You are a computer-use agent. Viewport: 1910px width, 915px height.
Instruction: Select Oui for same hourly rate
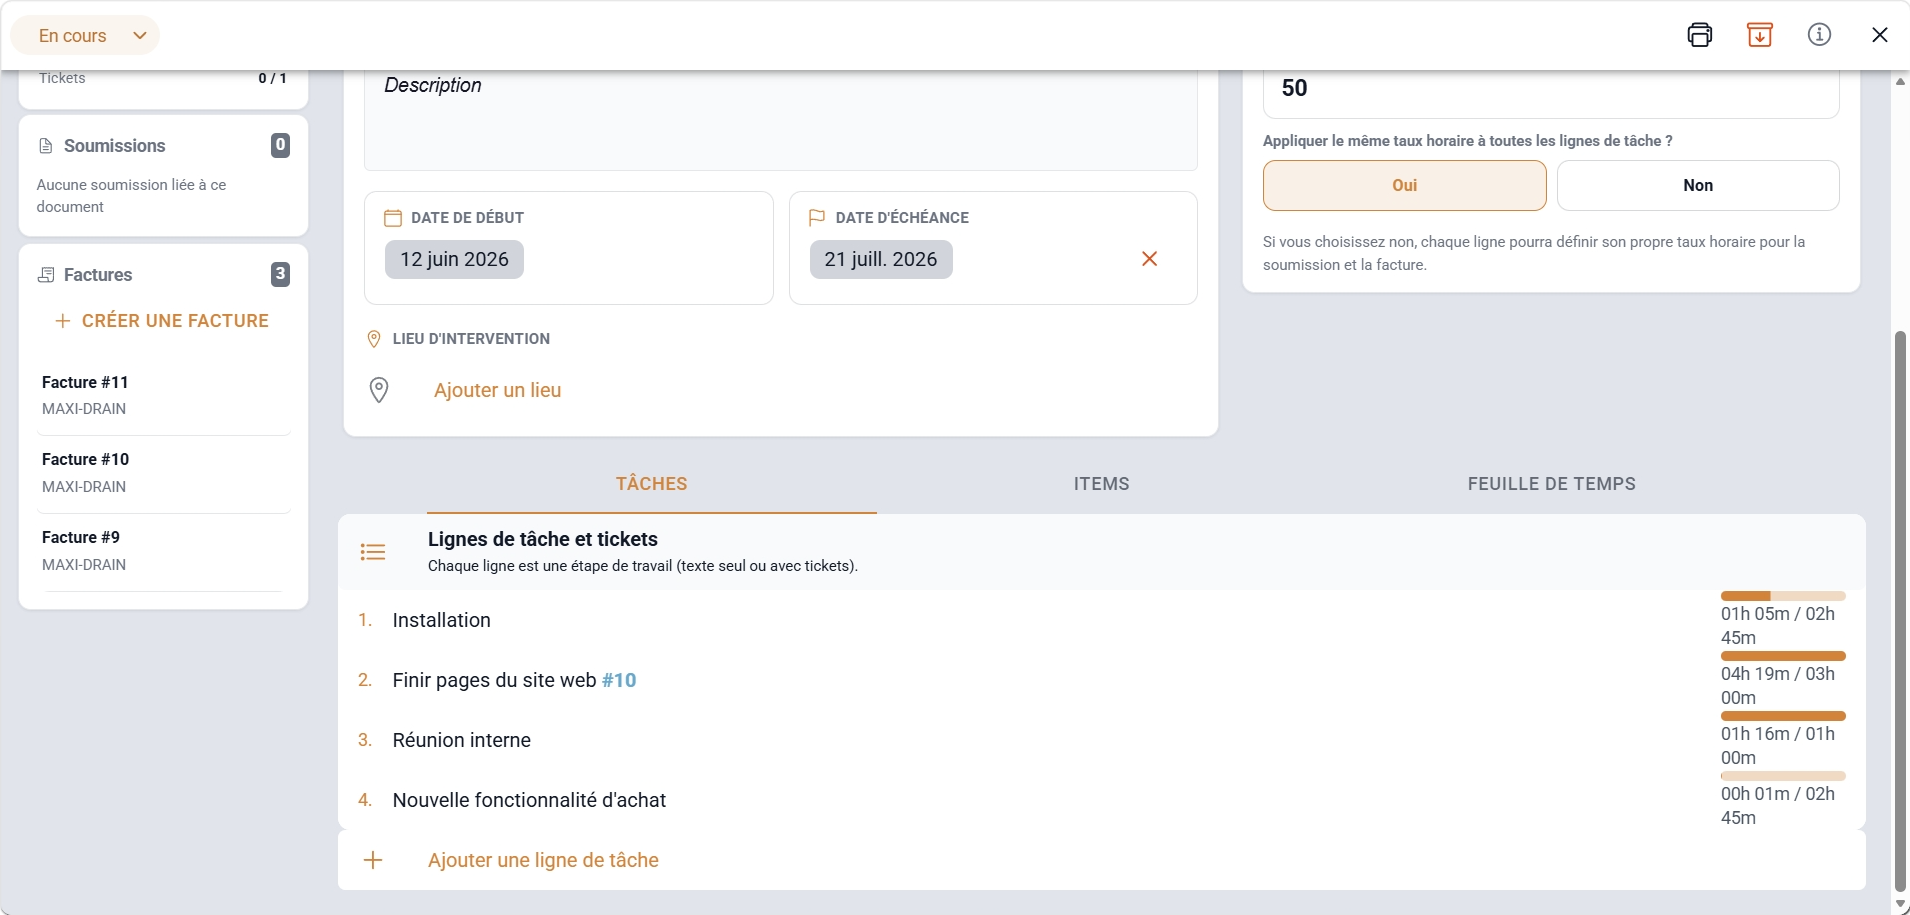(x=1404, y=185)
